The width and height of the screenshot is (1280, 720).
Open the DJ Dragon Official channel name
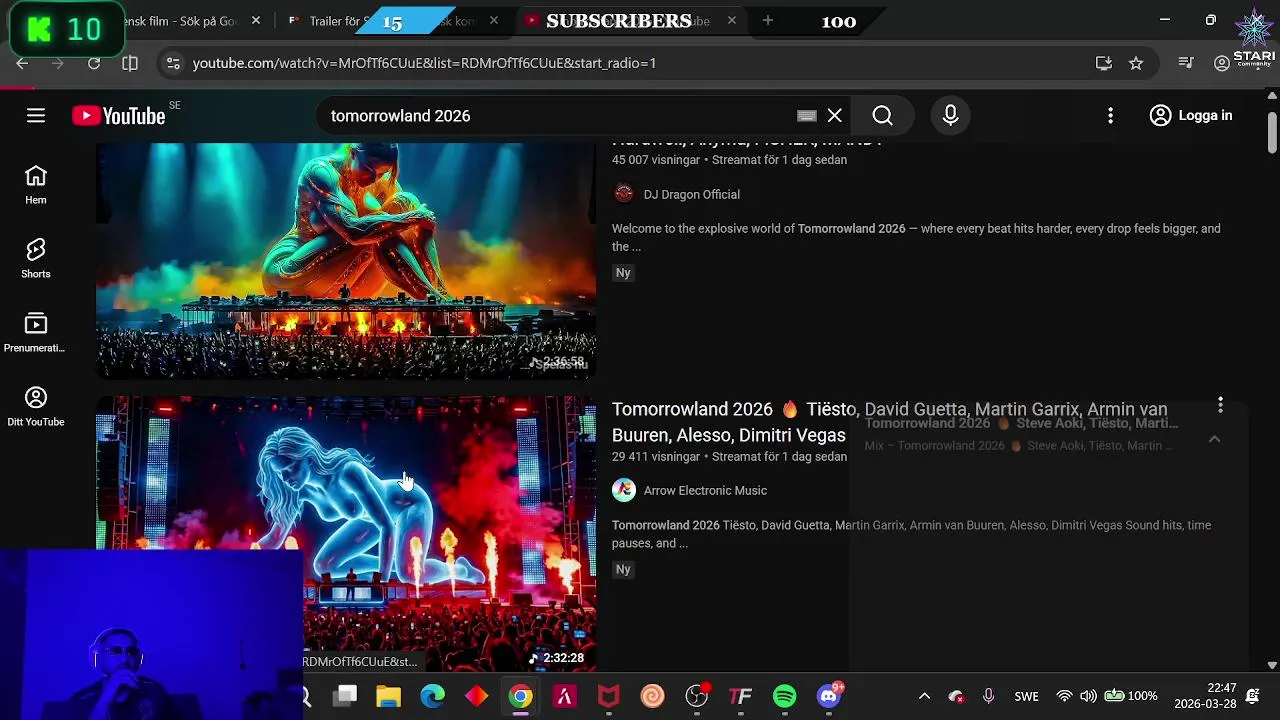coord(692,195)
